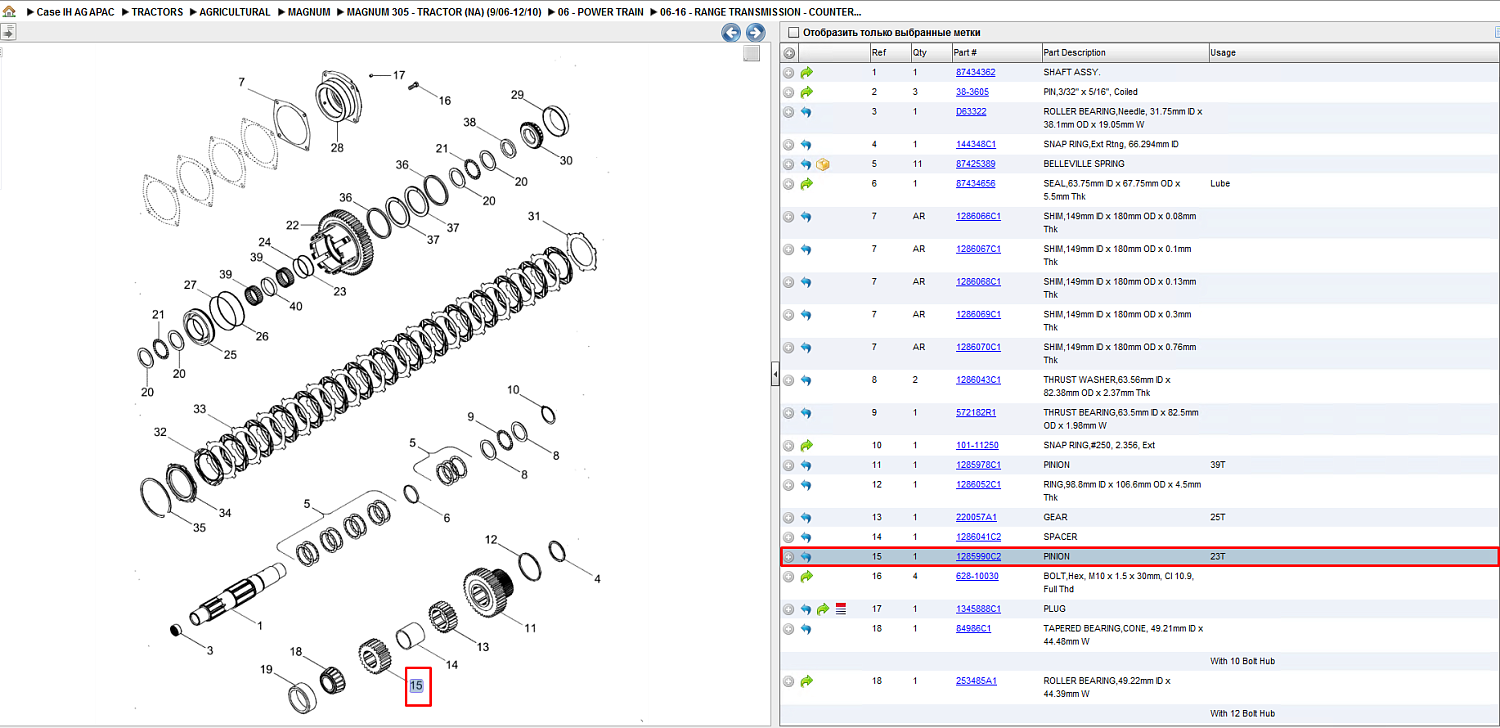This screenshot has width=1500, height=728.
Task: Open part number 572182R1 link
Action: click(976, 413)
